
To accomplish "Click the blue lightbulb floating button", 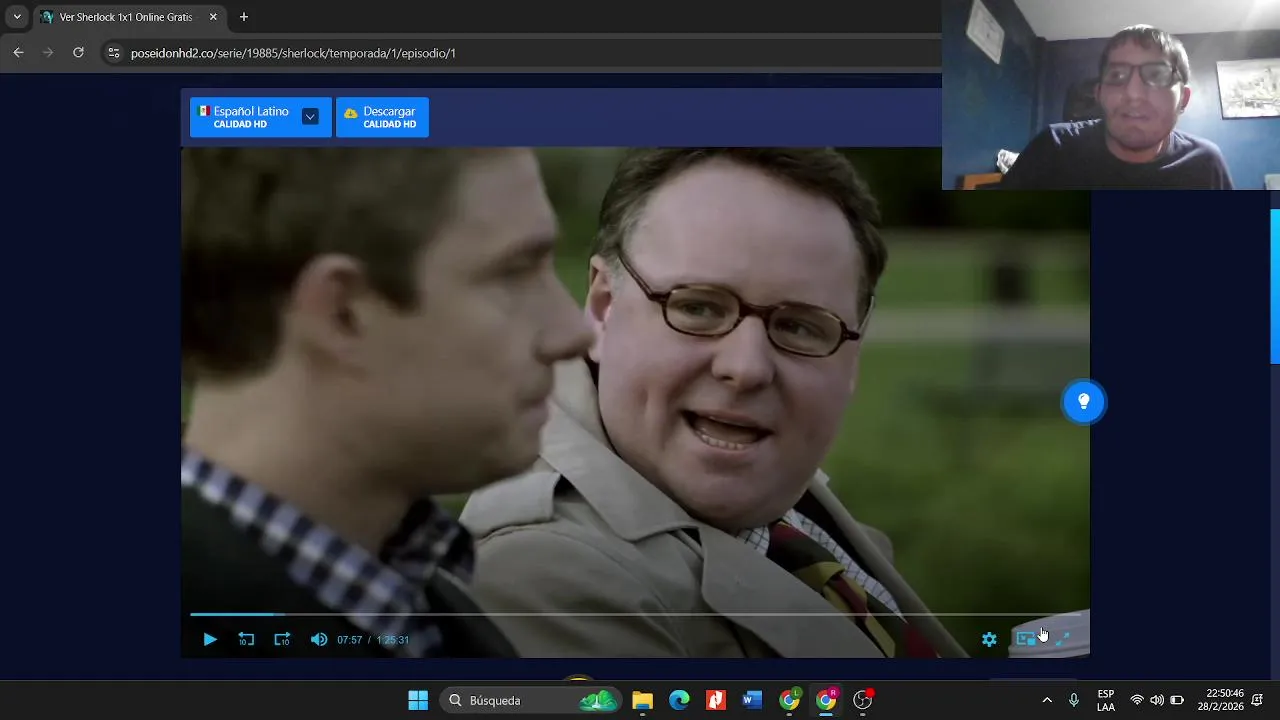I will [1083, 402].
